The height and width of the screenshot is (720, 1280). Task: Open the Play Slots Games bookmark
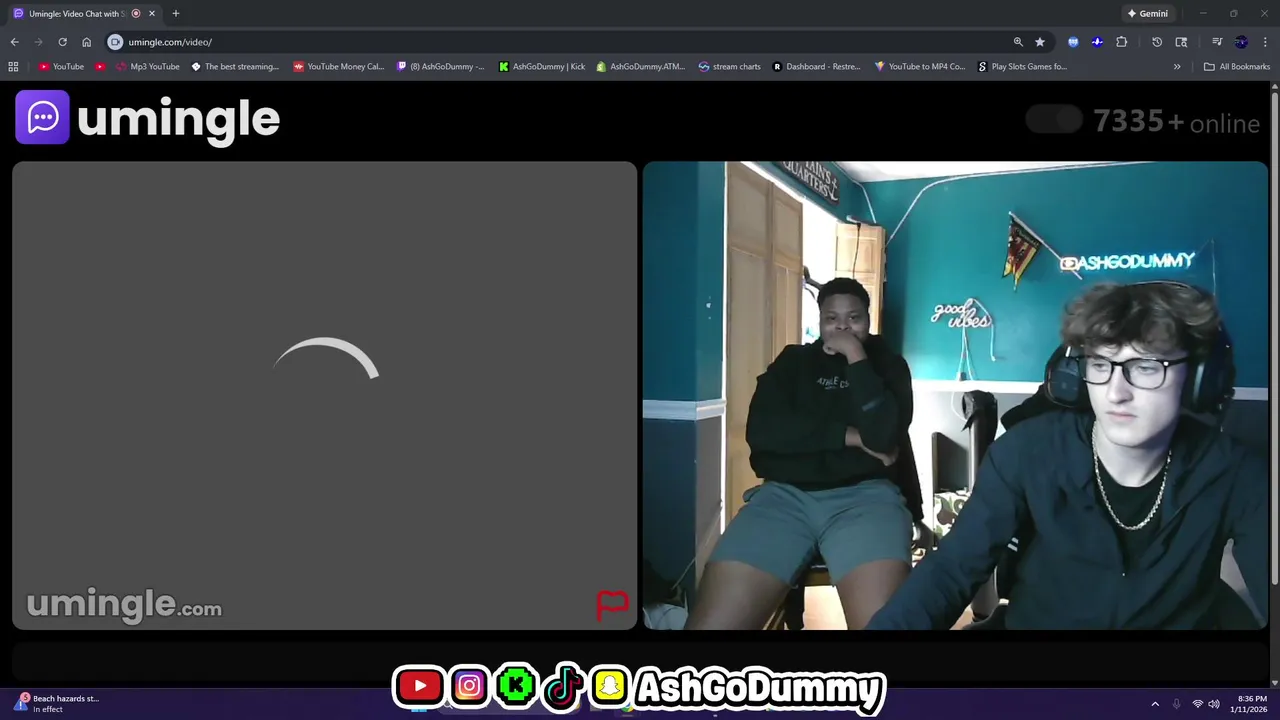(x=1022, y=67)
